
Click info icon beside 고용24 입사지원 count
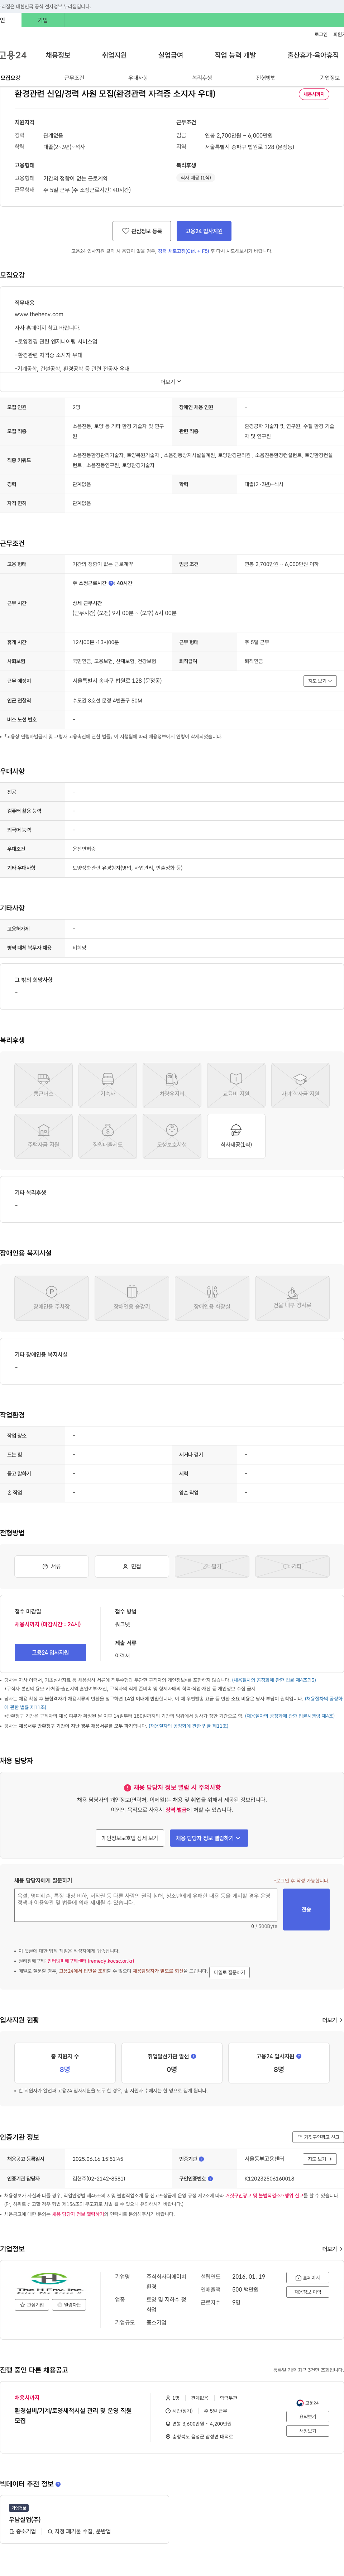299,2056
